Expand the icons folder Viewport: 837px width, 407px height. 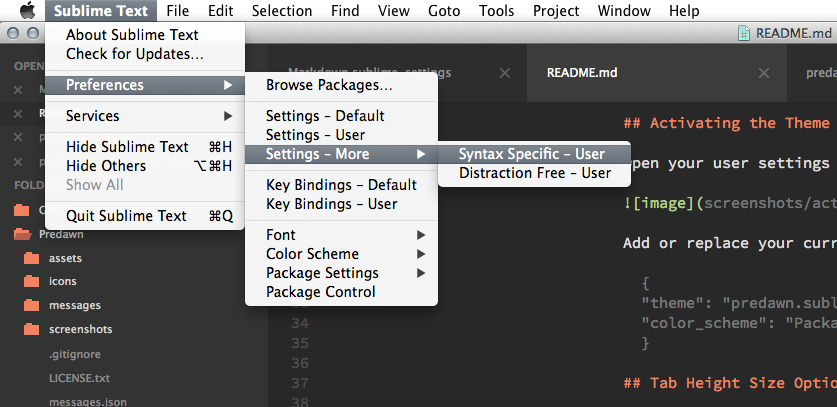click(62, 281)
